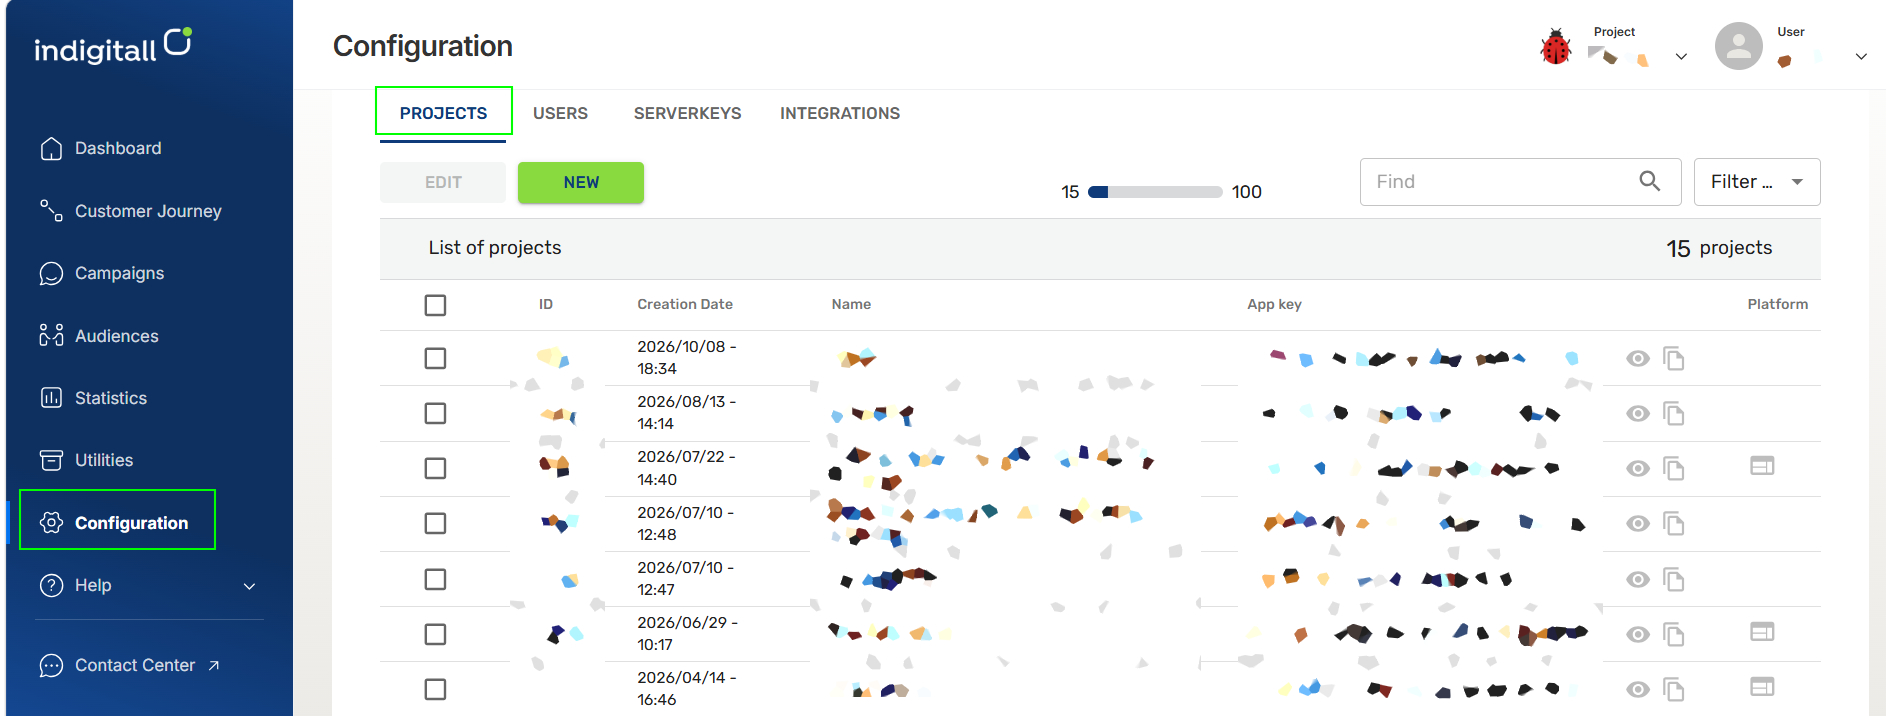
Task: Show app key for 2026/10/08 project
Action: point(1637,358)
